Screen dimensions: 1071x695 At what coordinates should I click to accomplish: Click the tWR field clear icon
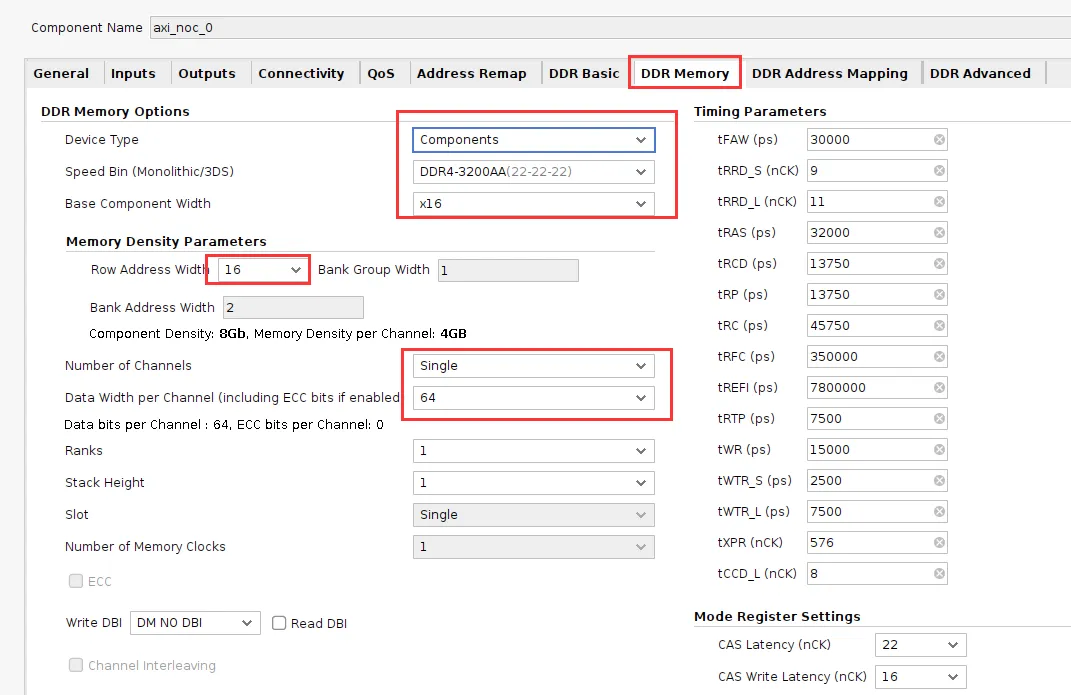pos(939,450)
